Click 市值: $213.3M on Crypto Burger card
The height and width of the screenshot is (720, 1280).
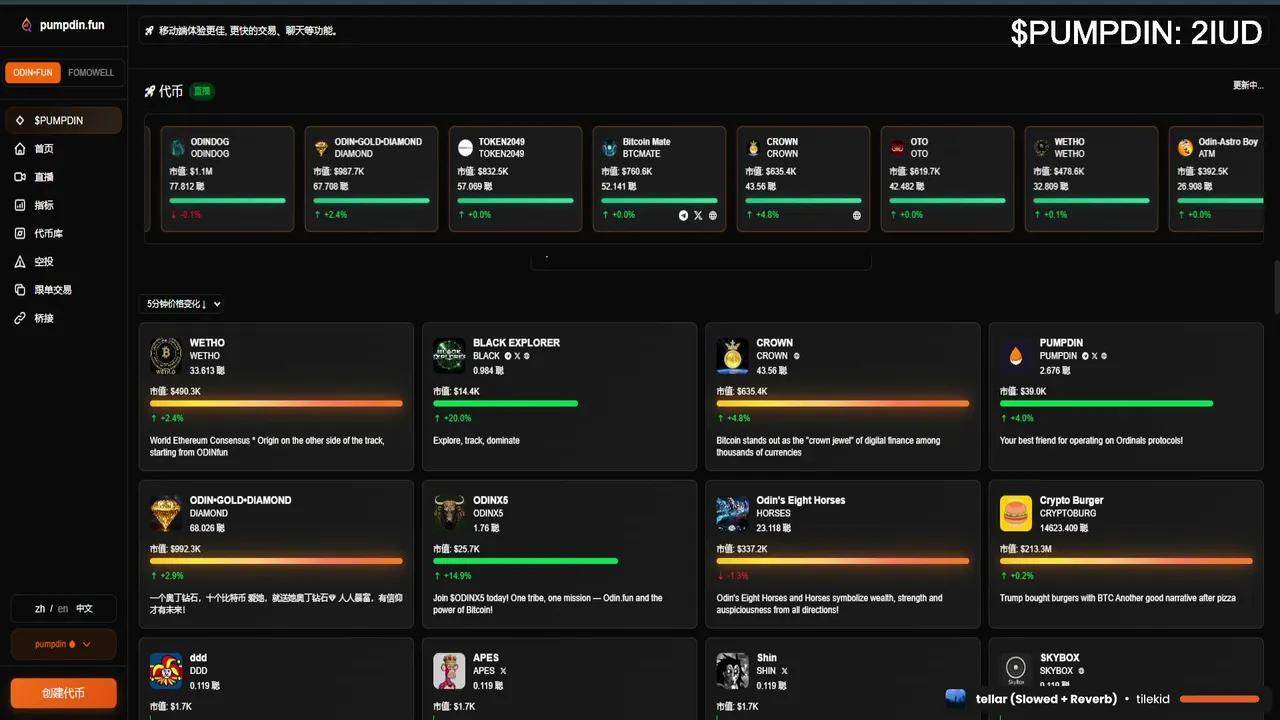tap(1026, 549)
